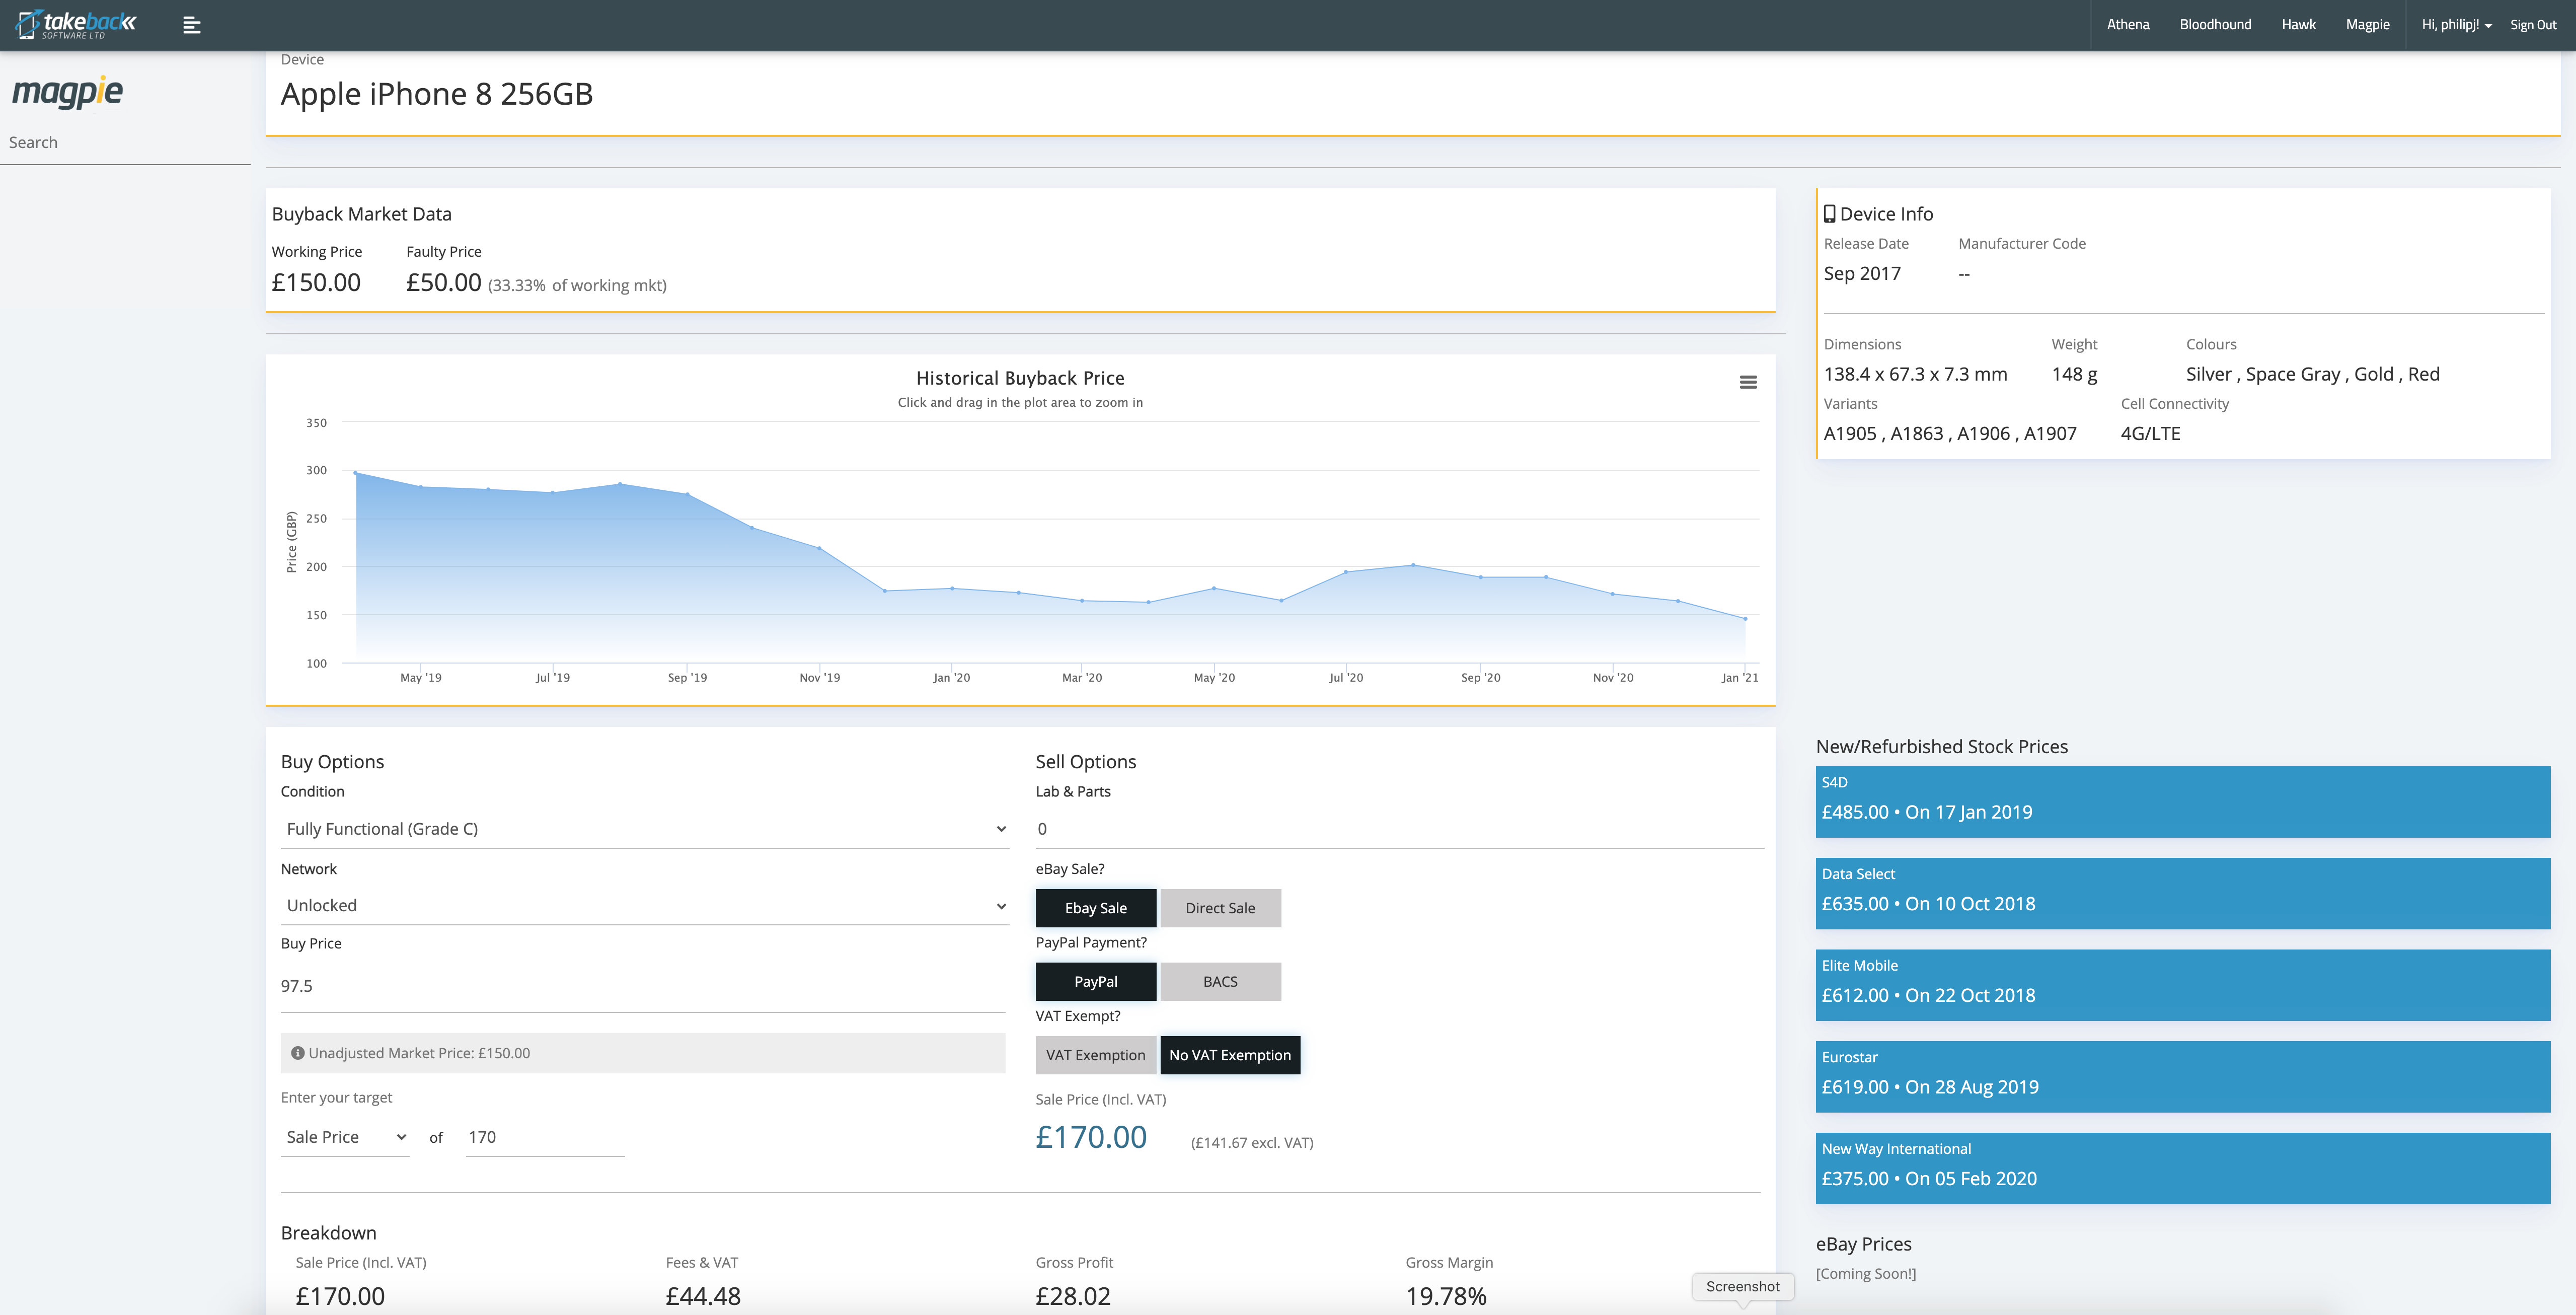Click the Colours list Silver, Space Gray
Image resolution: width=2576 pixels, height=1315 pixels.
(x=2312, y=374)
